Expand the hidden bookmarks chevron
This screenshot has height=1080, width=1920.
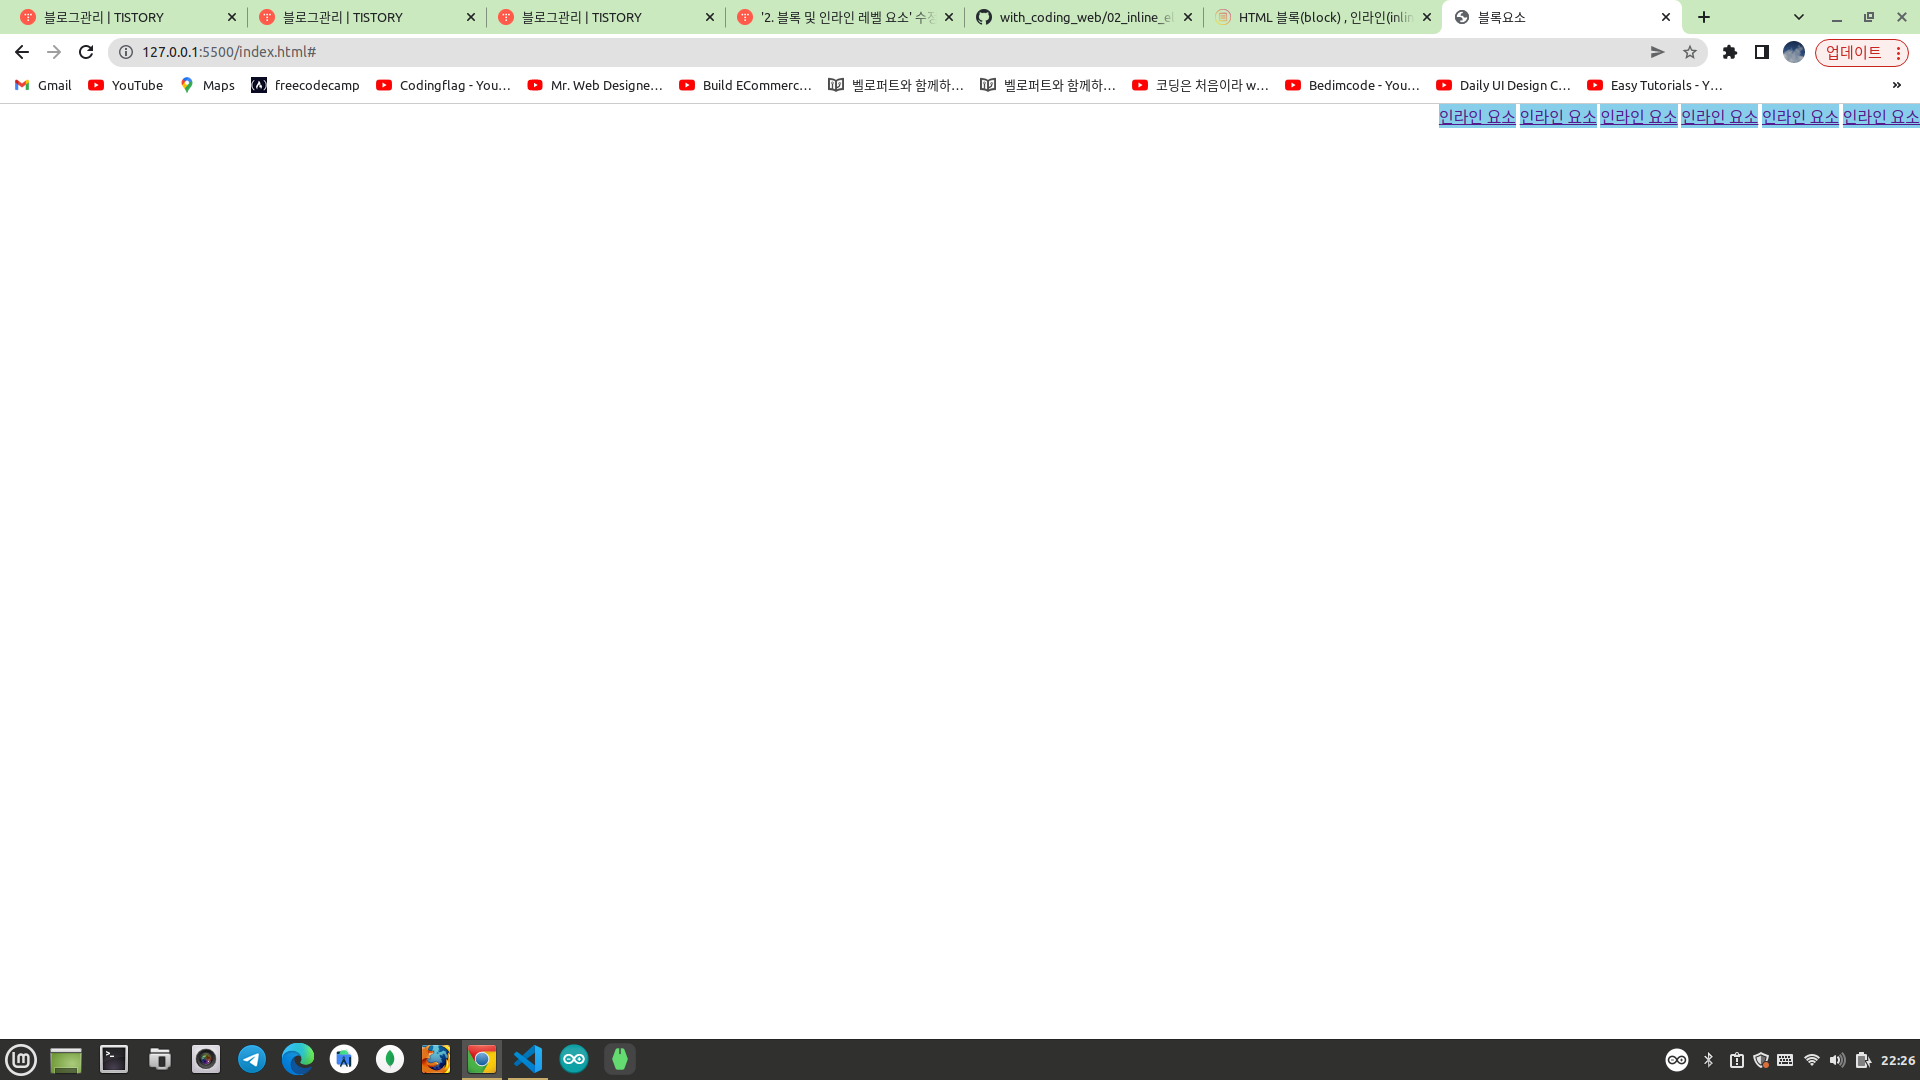(1896, 85)
